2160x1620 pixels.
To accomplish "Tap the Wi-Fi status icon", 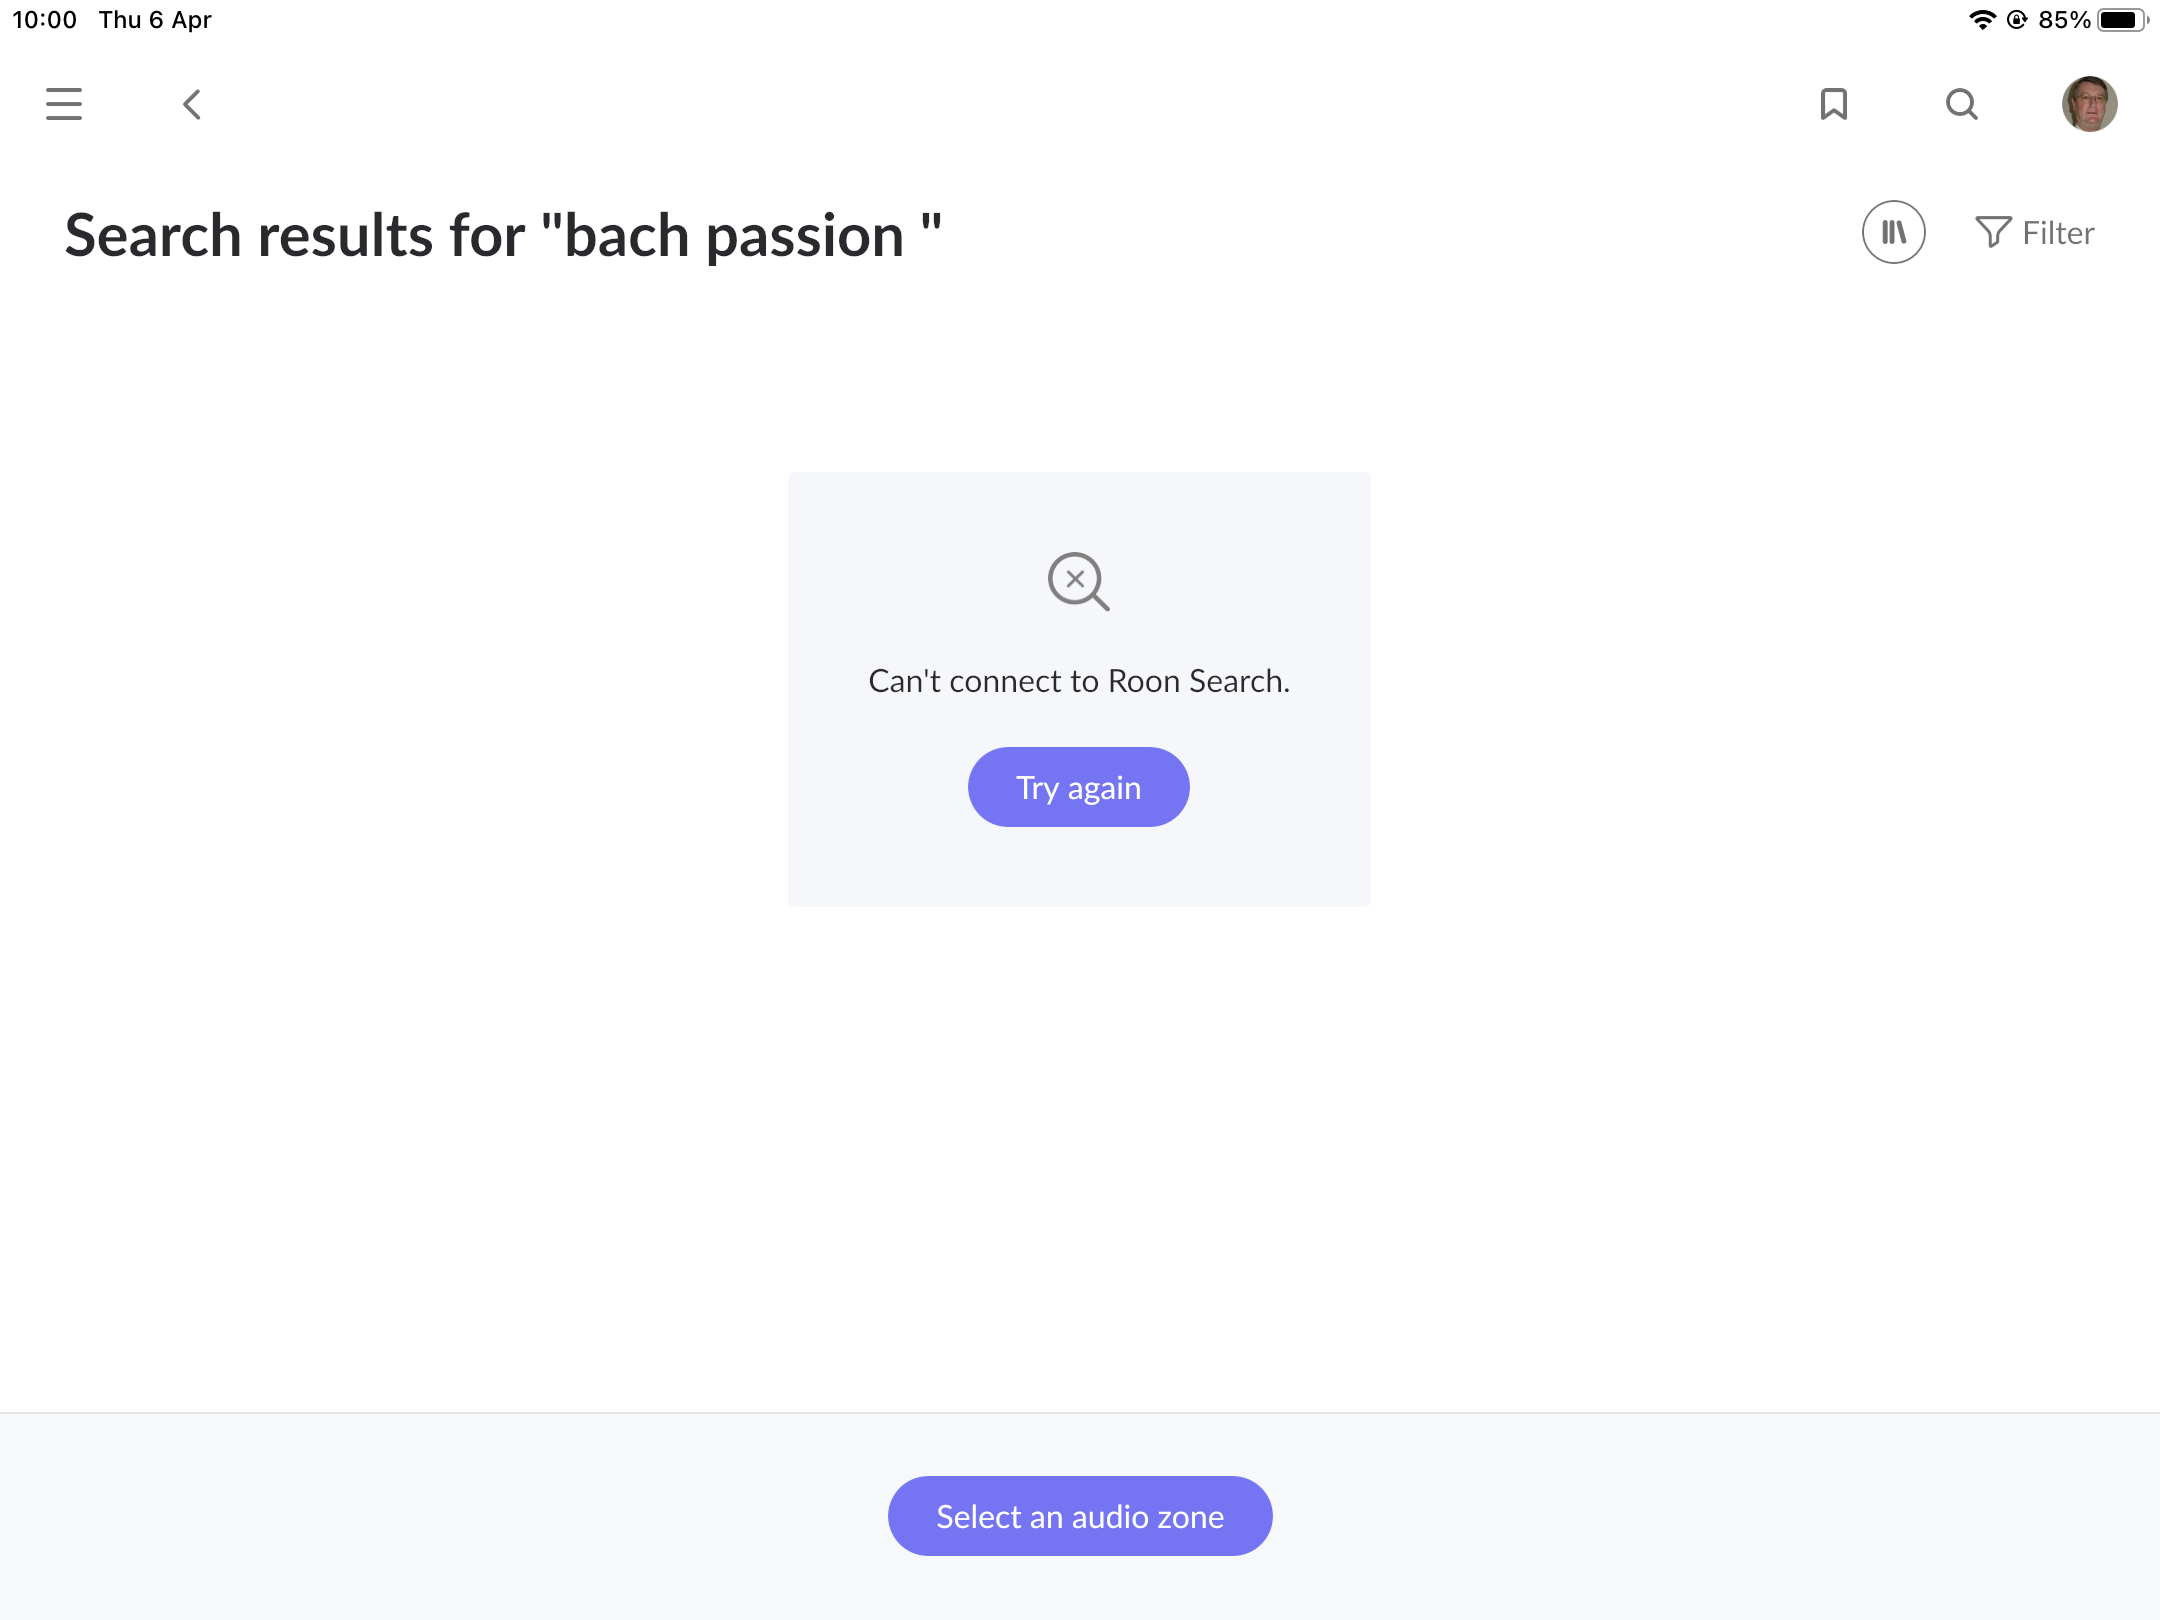I will click(x=1981, y=20).
